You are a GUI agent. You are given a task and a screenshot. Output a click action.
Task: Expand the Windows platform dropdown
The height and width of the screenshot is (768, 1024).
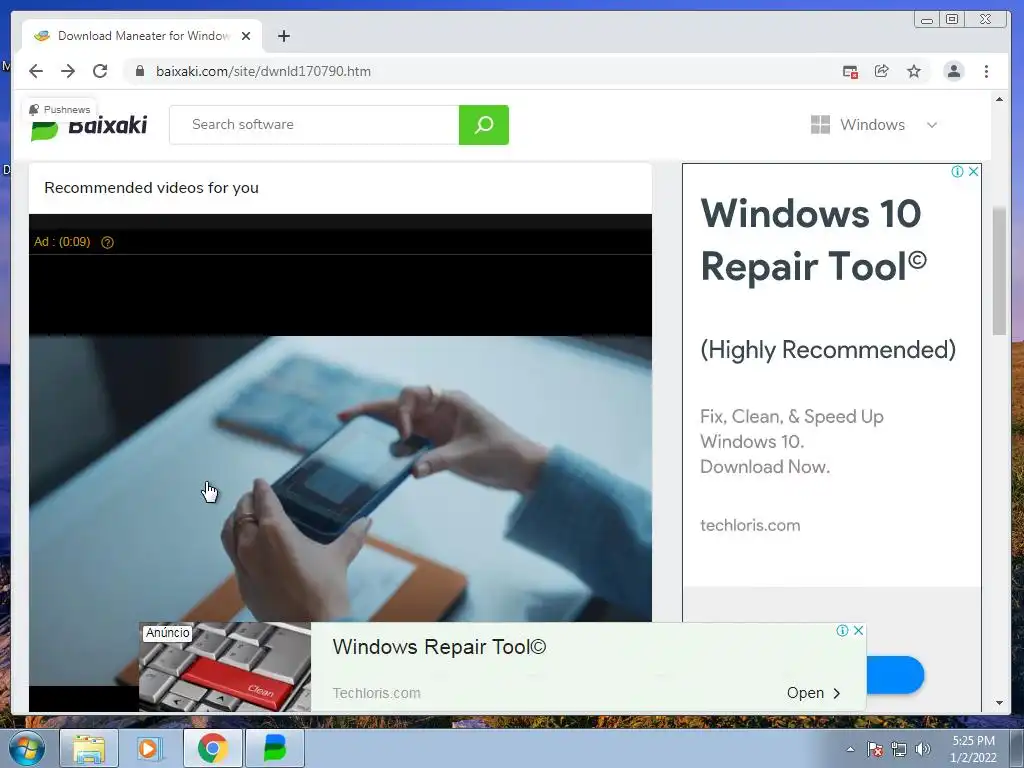click(873, 125)
